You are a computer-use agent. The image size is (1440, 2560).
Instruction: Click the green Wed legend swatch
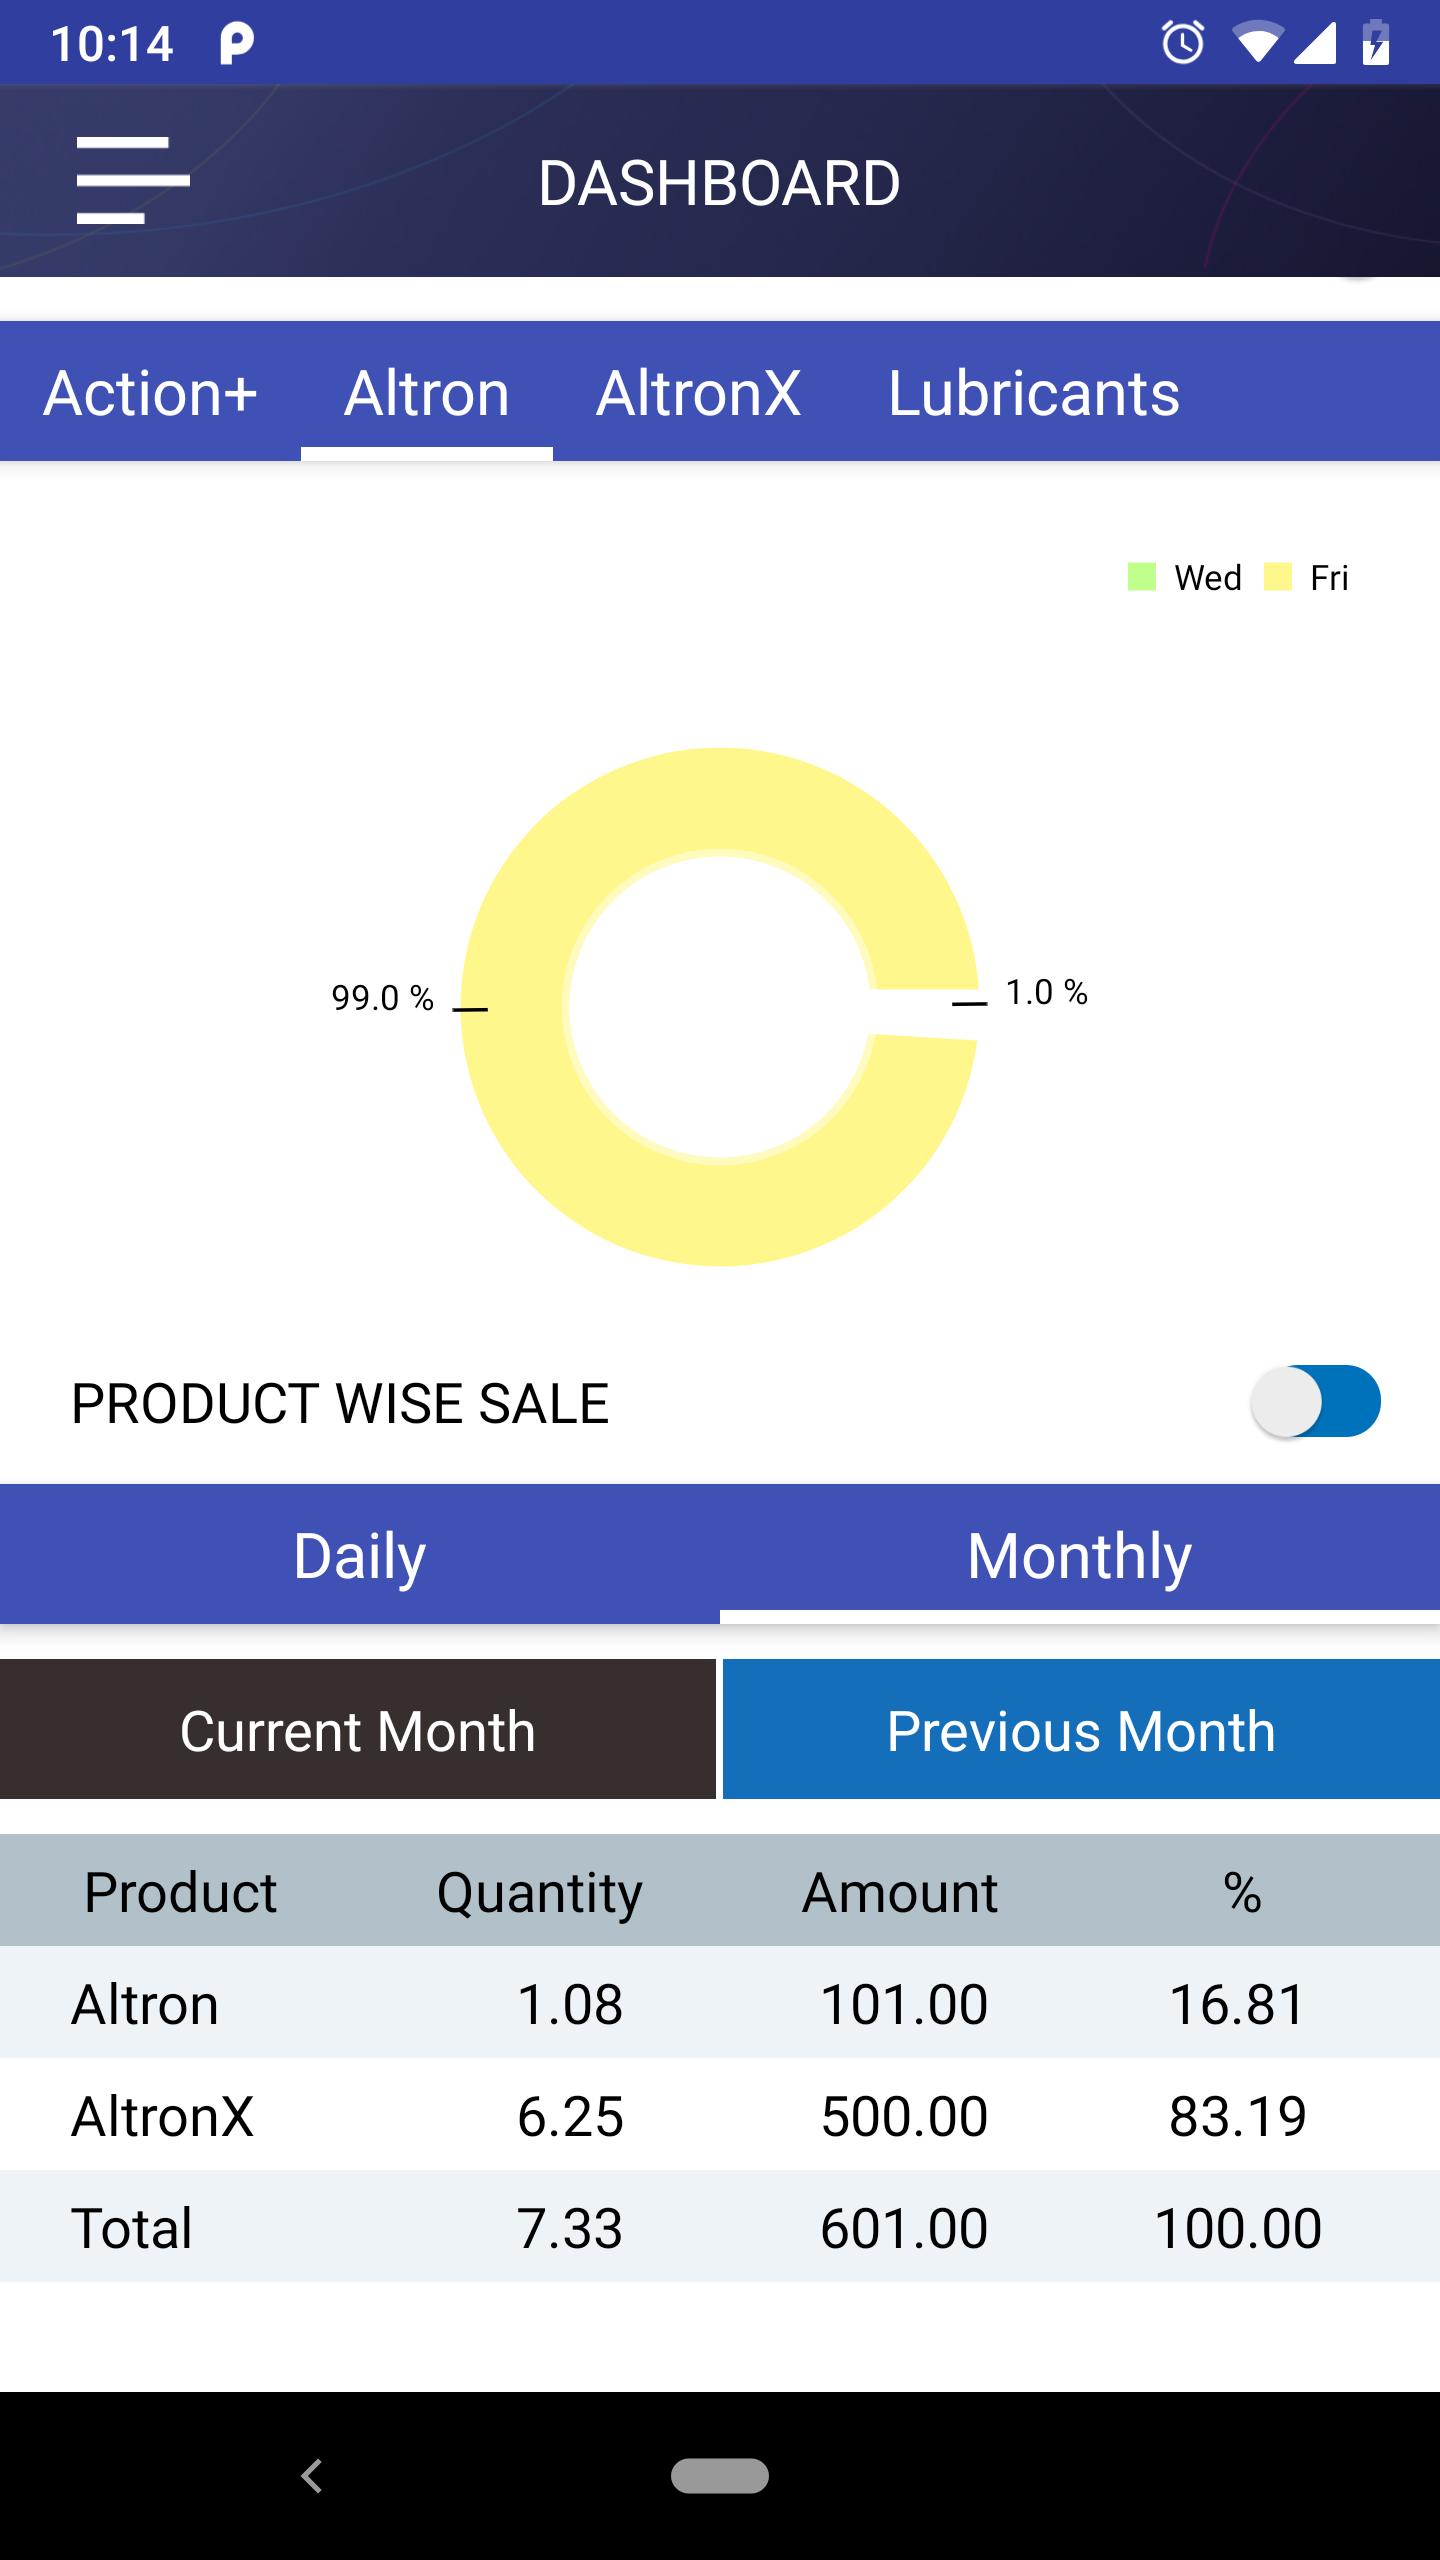1142,577
